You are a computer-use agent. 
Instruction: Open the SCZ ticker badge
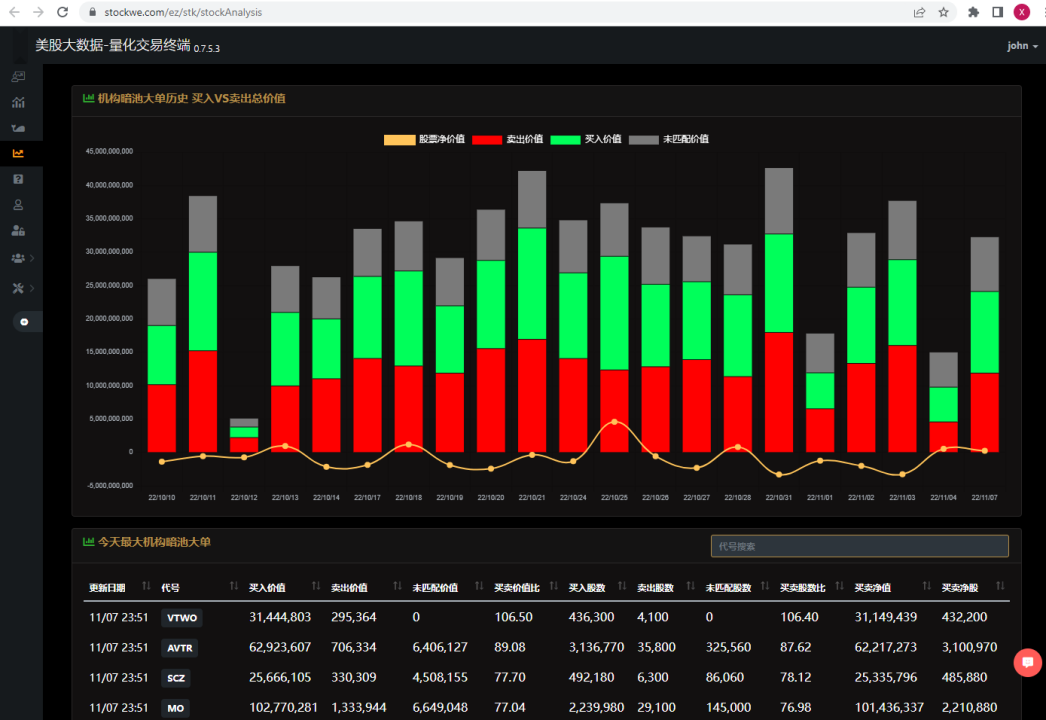pyautogui.click(x=175, y=678)
